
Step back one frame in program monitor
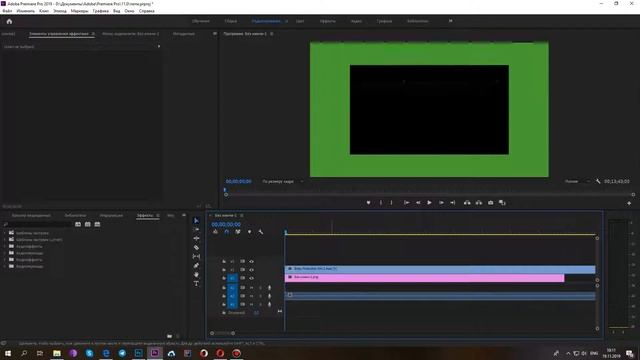click(x=418, y=203)
